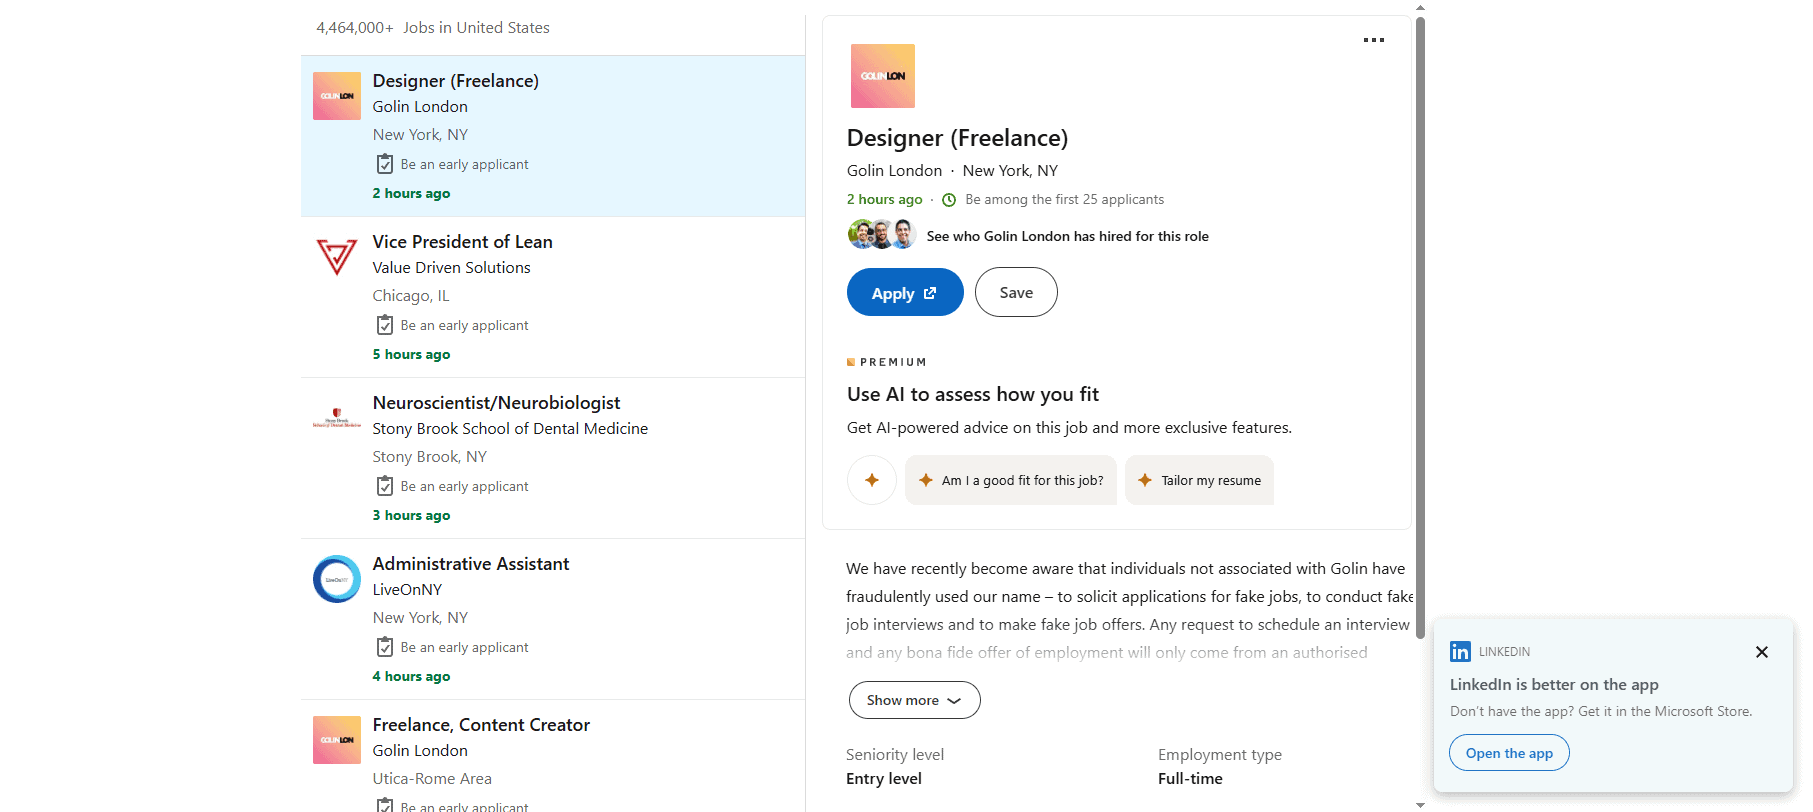Screen dimensions: 1813x812
Task: Select 'Am I a good fit for this job?'
Action: click(1011, 480)
